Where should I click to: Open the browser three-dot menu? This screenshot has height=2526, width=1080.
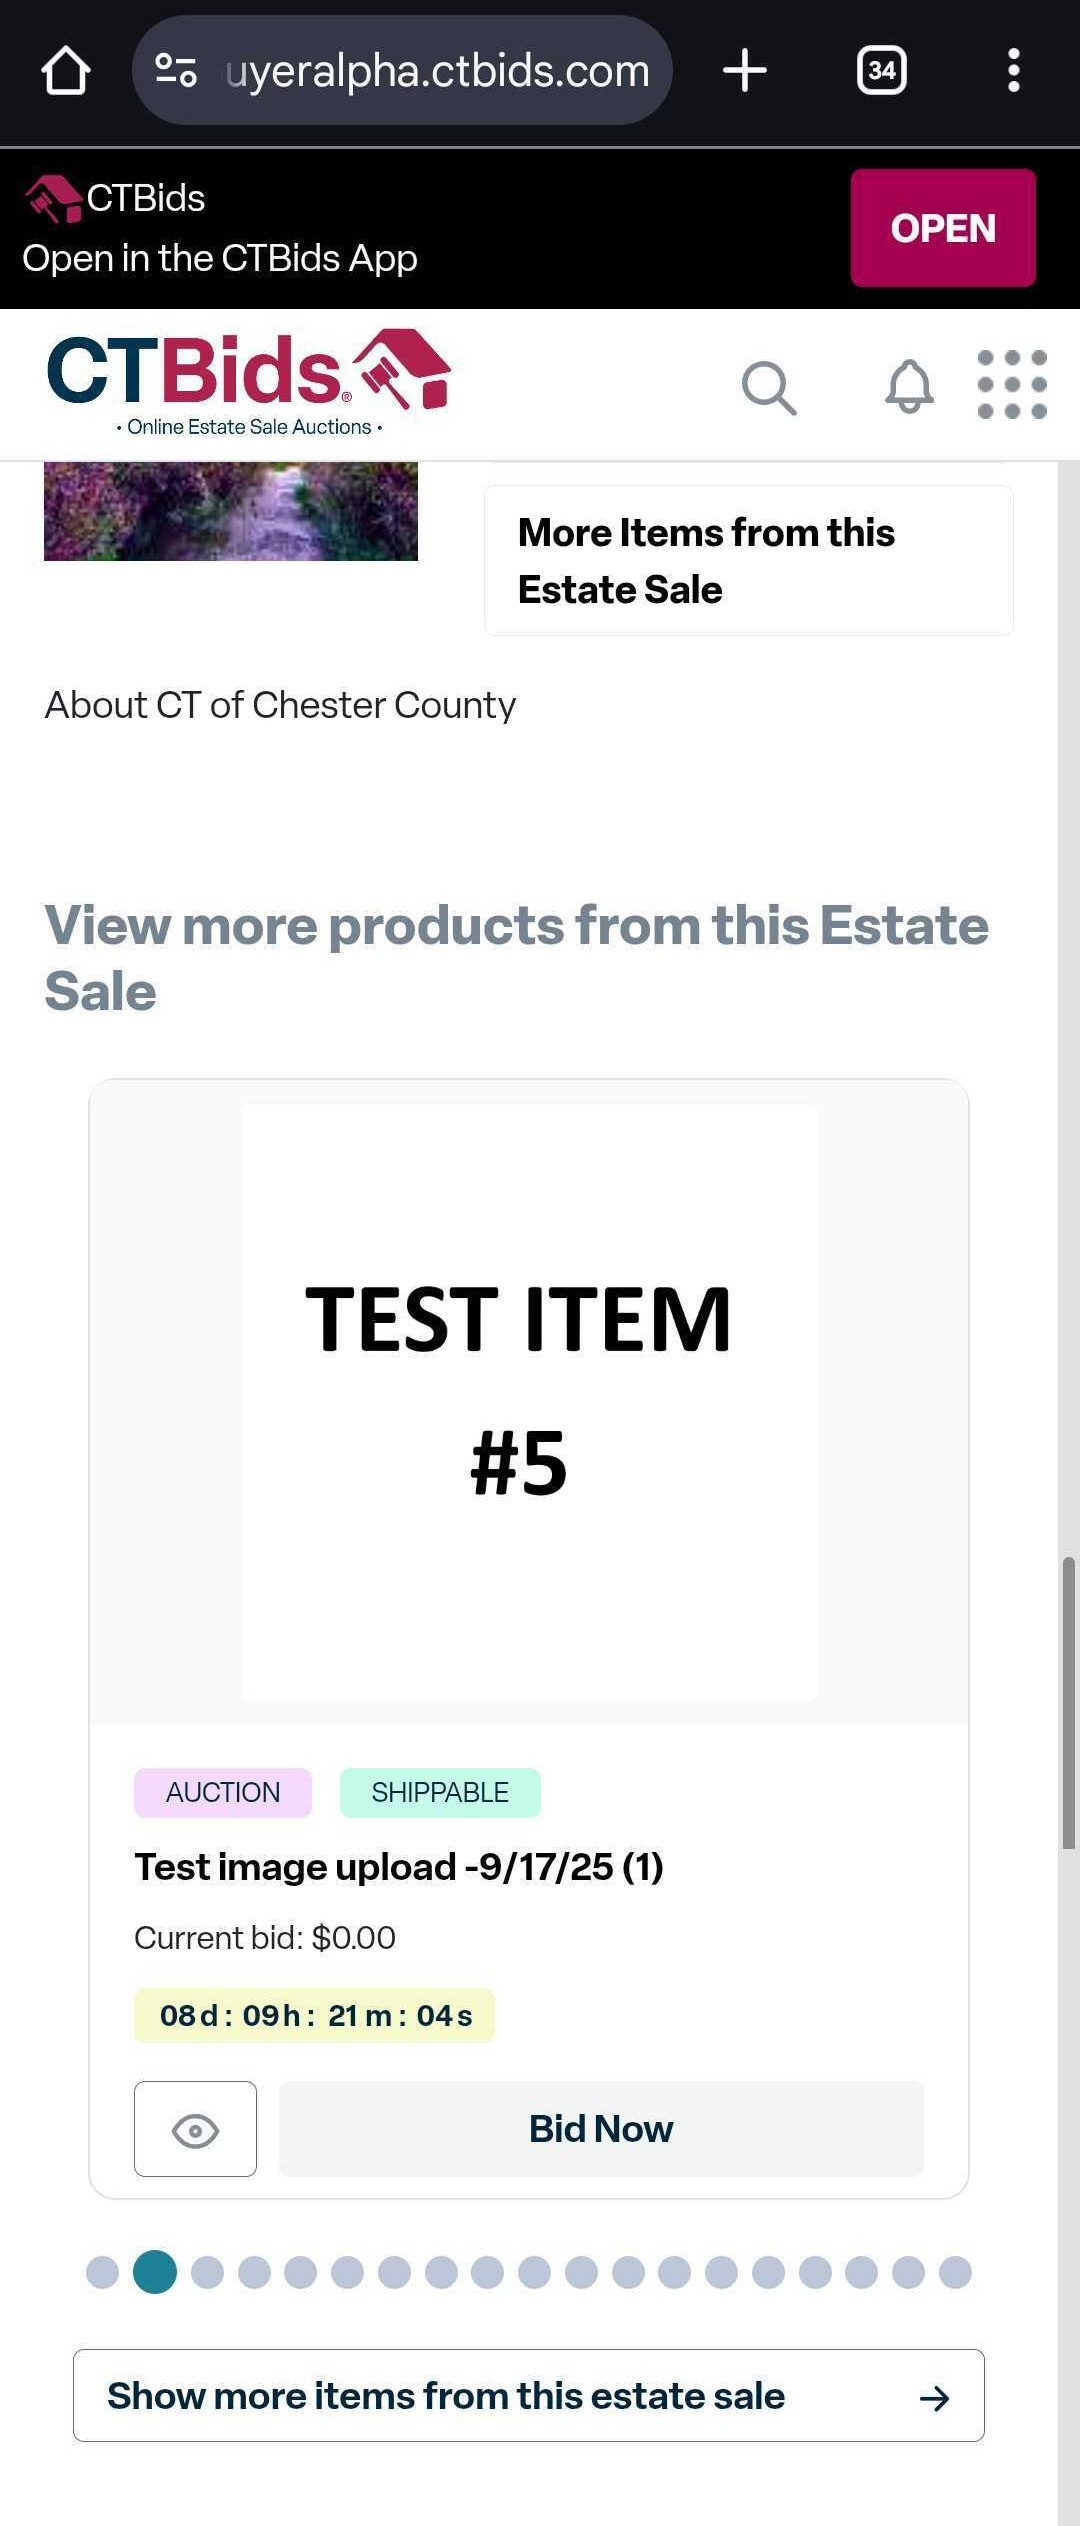(1013, 71)
